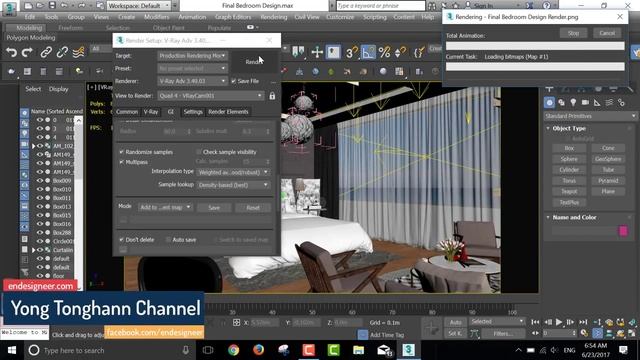Click the Redo arrow icon
Screen dimensions: 640x360
coord(27,52)
